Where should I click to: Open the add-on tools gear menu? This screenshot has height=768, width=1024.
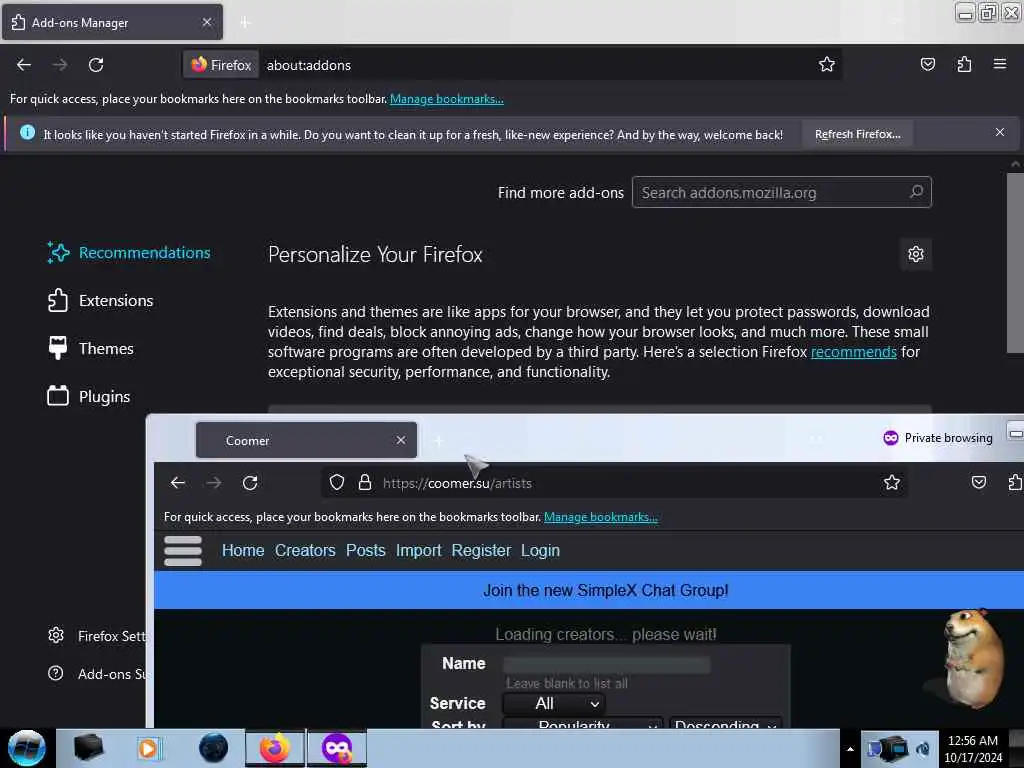(916, 254)
